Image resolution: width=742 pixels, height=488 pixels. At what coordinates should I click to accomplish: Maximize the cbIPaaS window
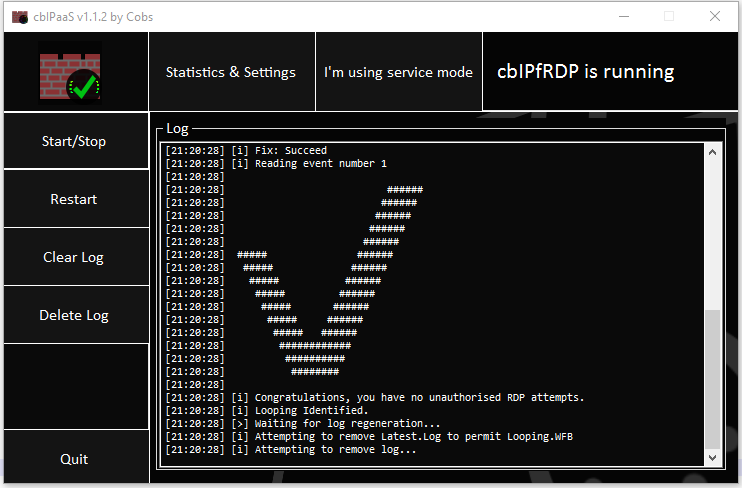point(669,16)
